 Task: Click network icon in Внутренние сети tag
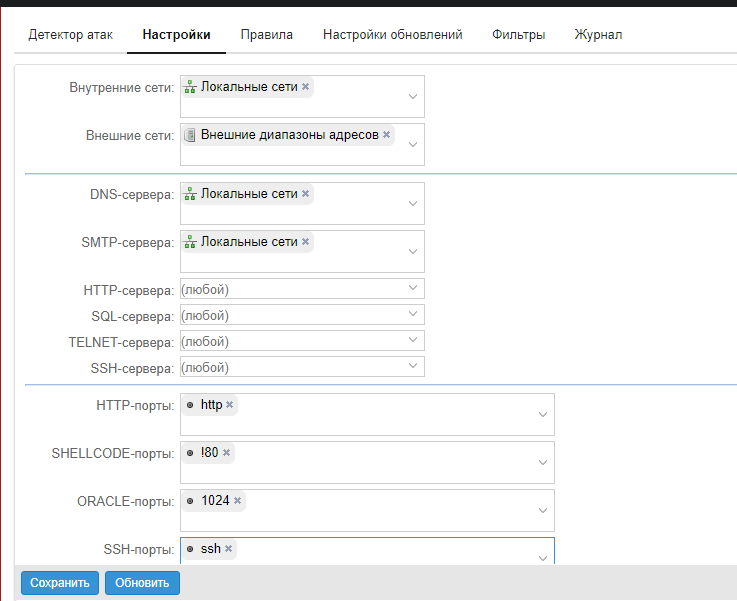coord(190,87)
